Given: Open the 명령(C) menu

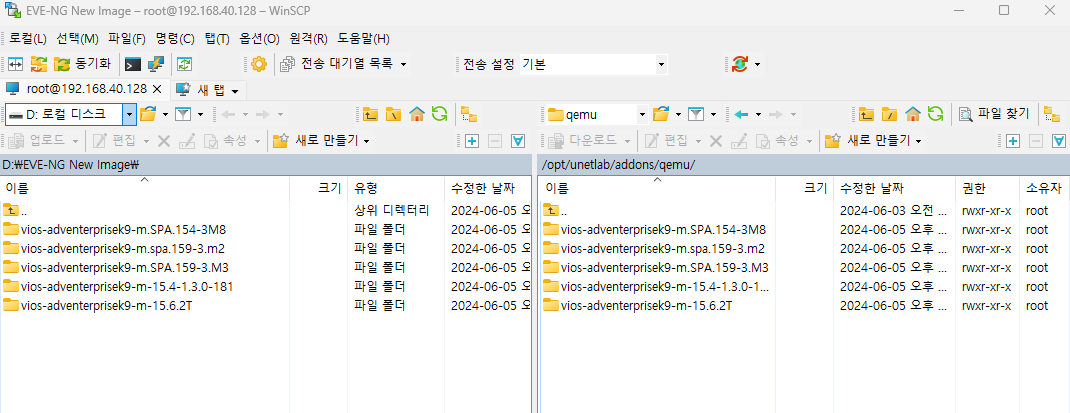Looking at the screenshot, I should point(175,38).
